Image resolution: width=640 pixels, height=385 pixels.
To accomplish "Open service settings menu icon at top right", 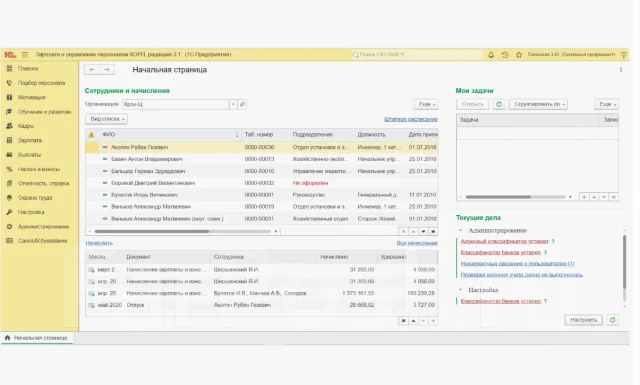I will 624,54.
